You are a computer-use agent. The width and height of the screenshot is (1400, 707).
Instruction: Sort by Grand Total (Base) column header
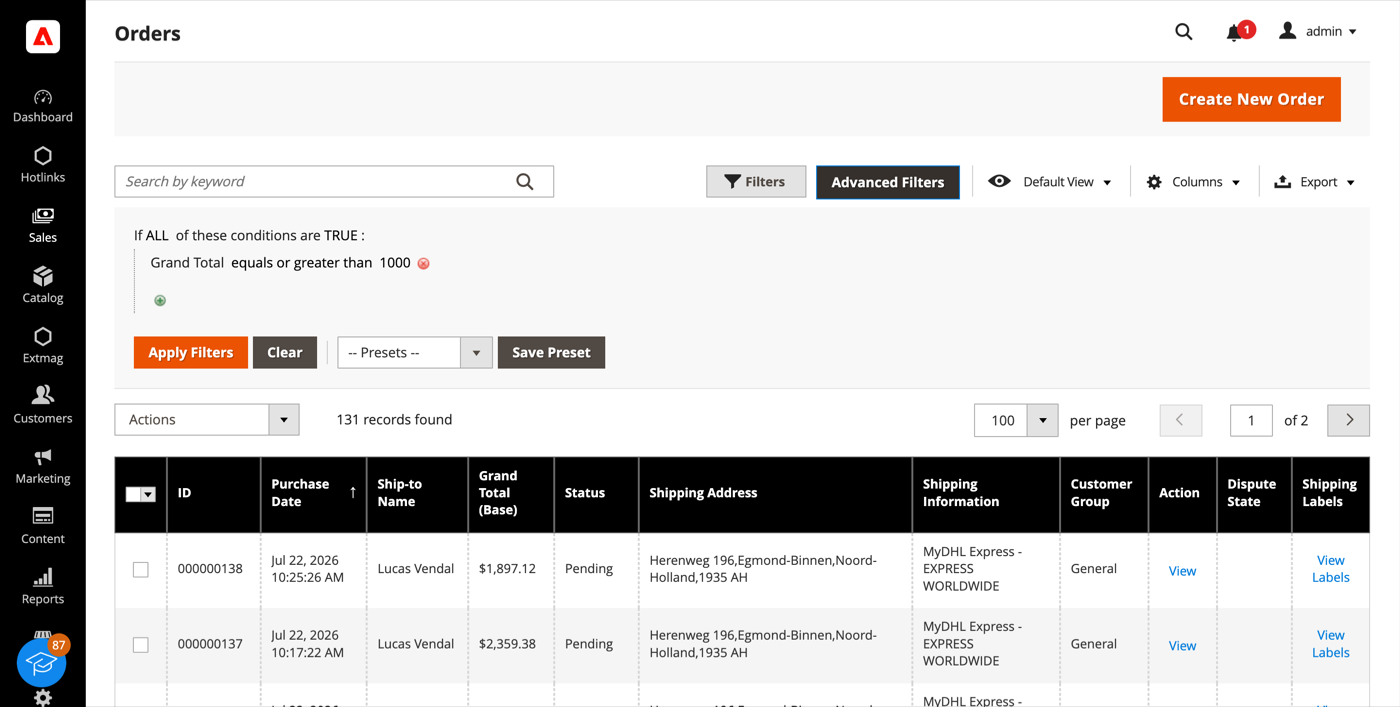511,494
